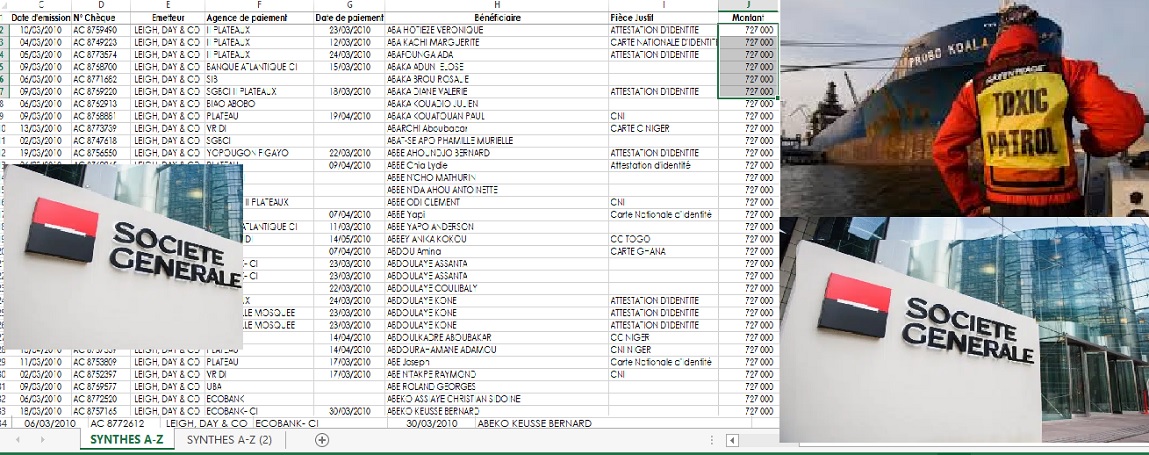Select column C header
Image resolution: width=1149 pixels, height=455 pixels.
40,5
